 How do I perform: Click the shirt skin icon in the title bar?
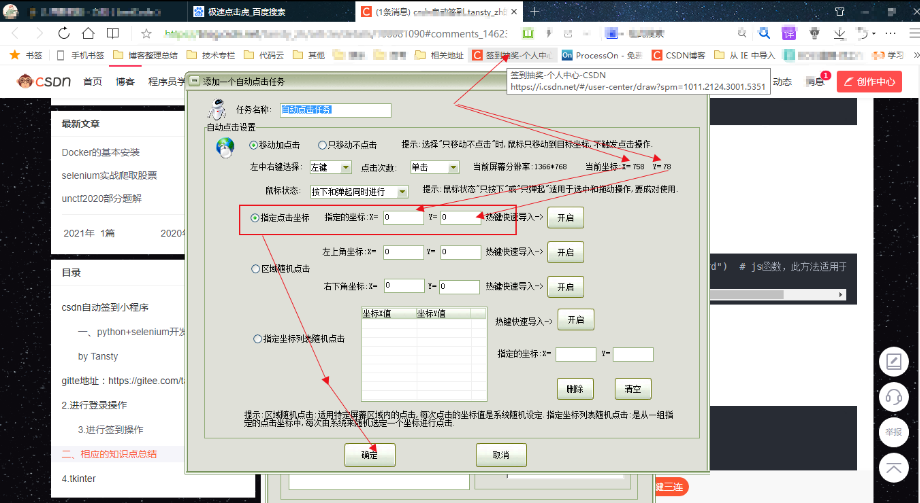tap(840, 11)
